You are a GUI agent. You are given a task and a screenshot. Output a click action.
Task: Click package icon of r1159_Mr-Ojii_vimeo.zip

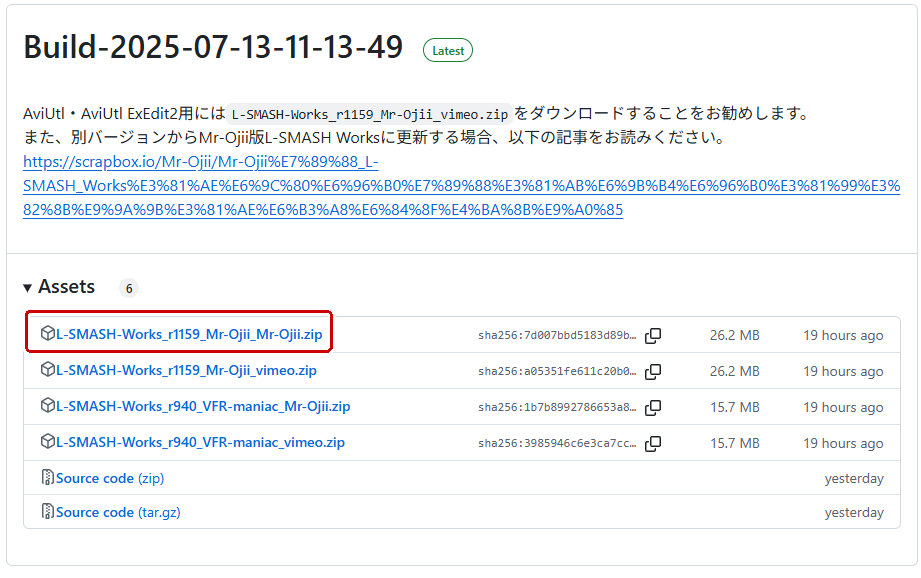[48, 369]
